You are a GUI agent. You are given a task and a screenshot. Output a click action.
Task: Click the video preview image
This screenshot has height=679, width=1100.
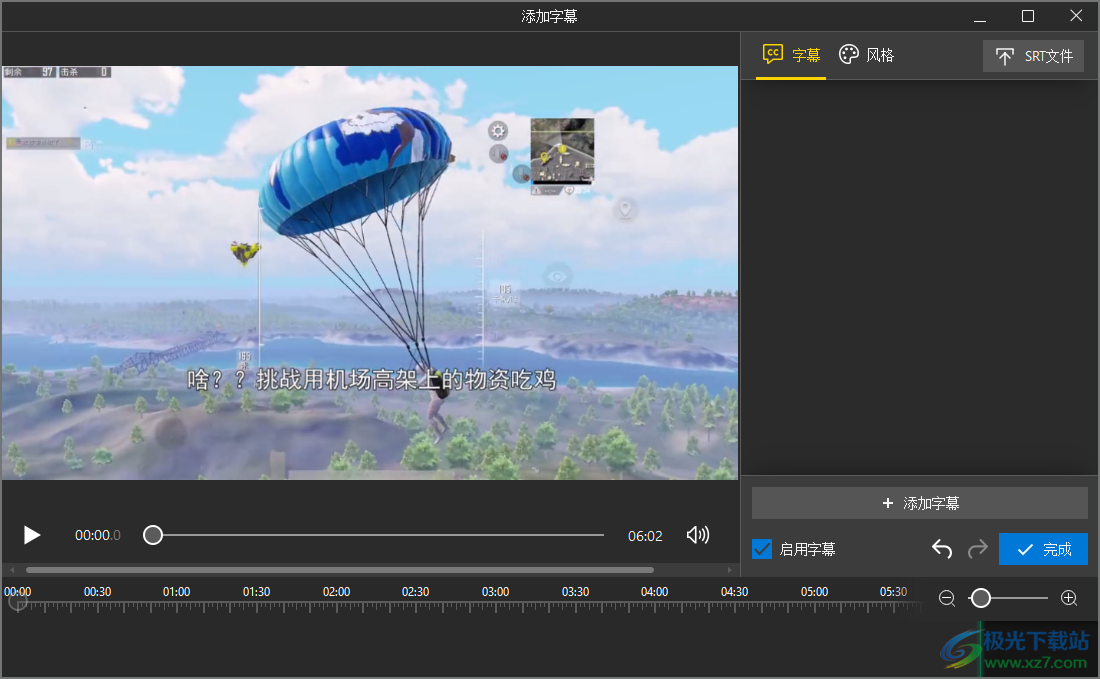pyautogui.click(x=370, y=273)
